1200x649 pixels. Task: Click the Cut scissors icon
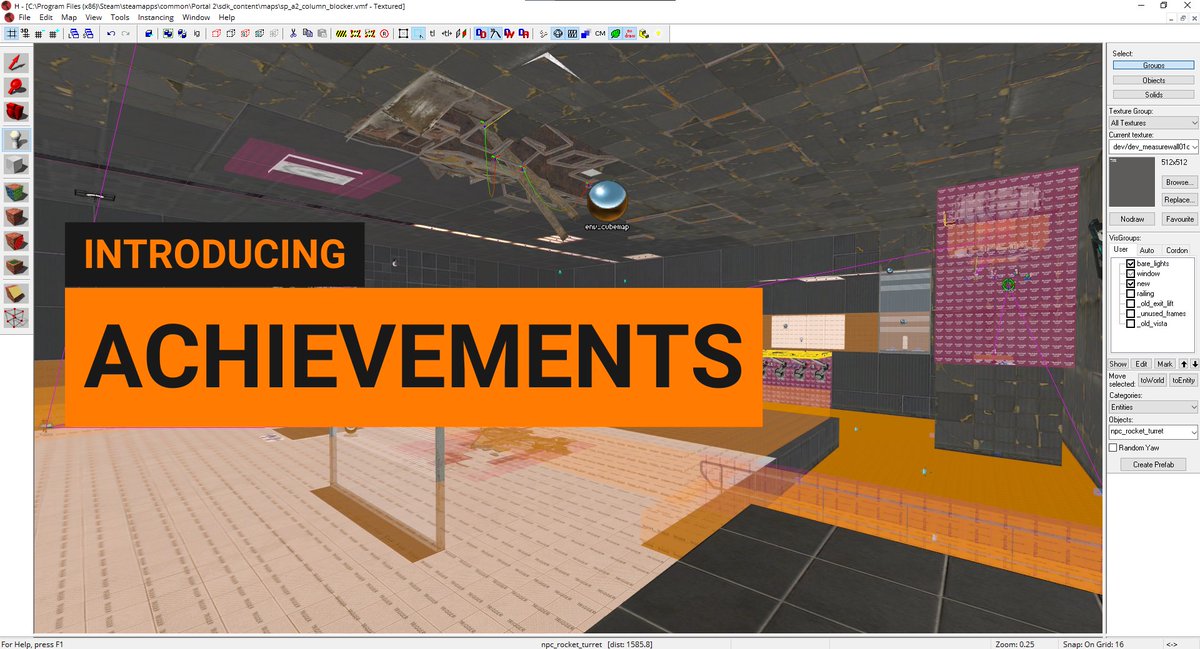[293, 33]
